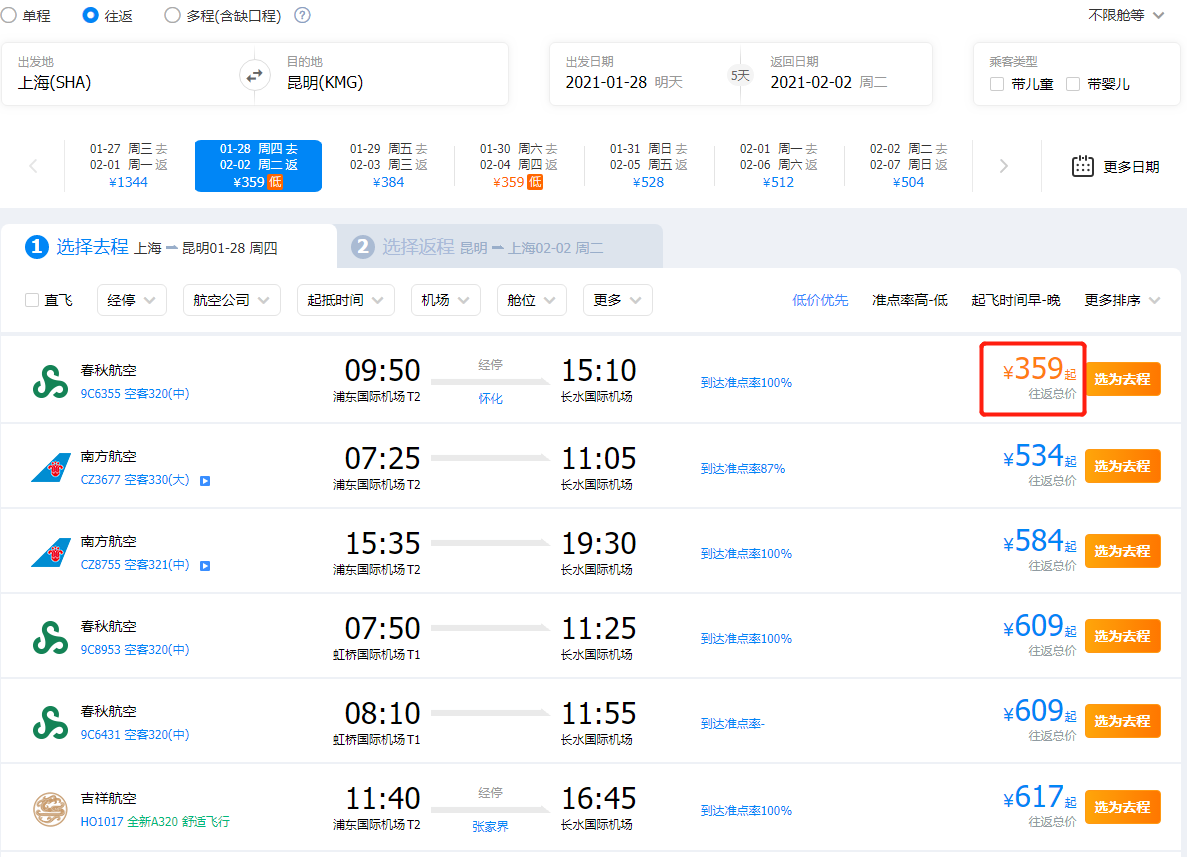The height and width of the screenshot is (857, 1187).
Task: Select the 单程 one-way radio button
Action: point(9,16)
